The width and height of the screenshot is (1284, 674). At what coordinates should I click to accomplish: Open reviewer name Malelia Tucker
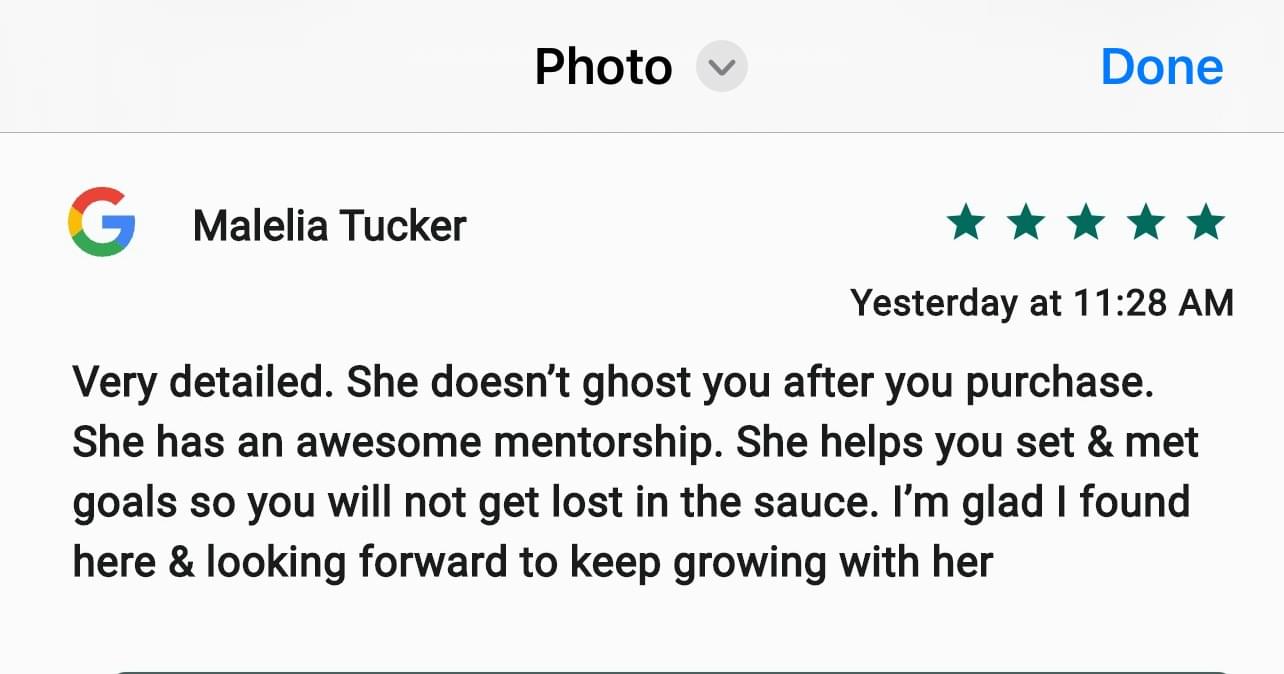pyautogui.click(x=329, y=226)
